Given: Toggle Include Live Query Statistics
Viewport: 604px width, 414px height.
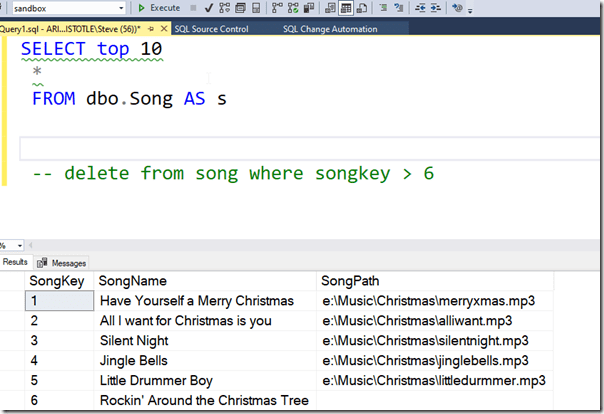Looking at the screenshot, I should coord(293,8).
